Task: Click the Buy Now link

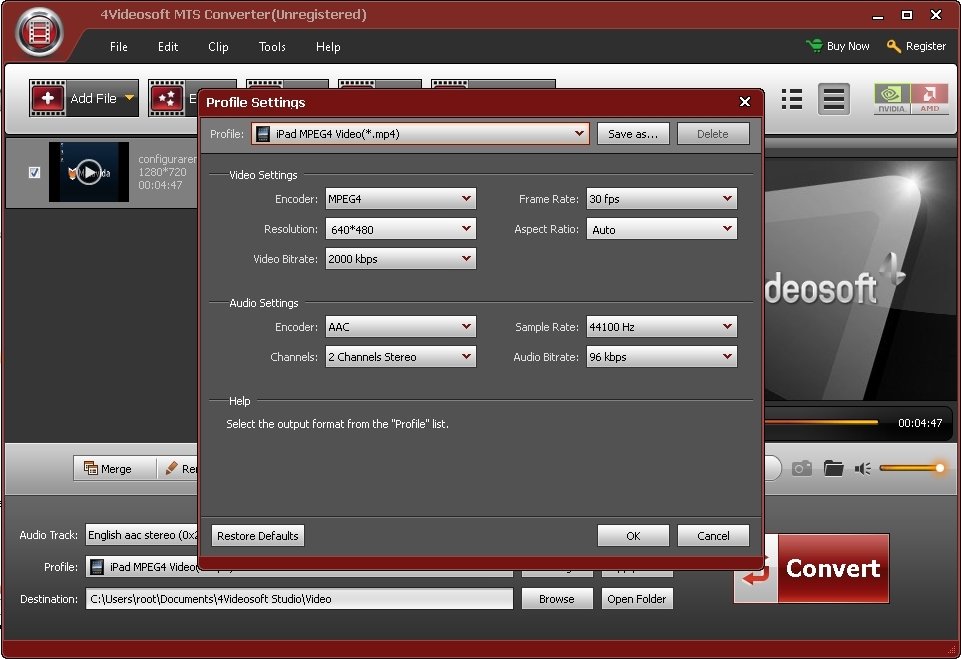Action: [848, 46]
